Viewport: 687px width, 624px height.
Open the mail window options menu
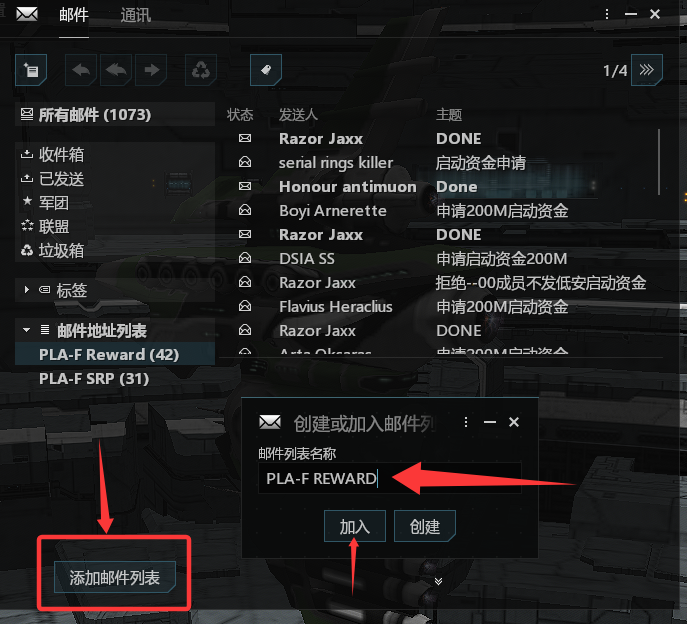coord(607,14)
